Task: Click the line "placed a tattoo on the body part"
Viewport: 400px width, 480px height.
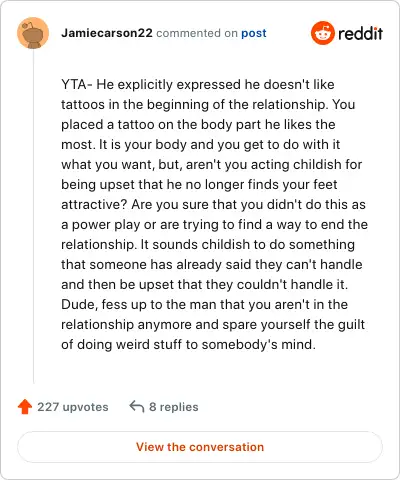Action: click(x=198, y=125)
